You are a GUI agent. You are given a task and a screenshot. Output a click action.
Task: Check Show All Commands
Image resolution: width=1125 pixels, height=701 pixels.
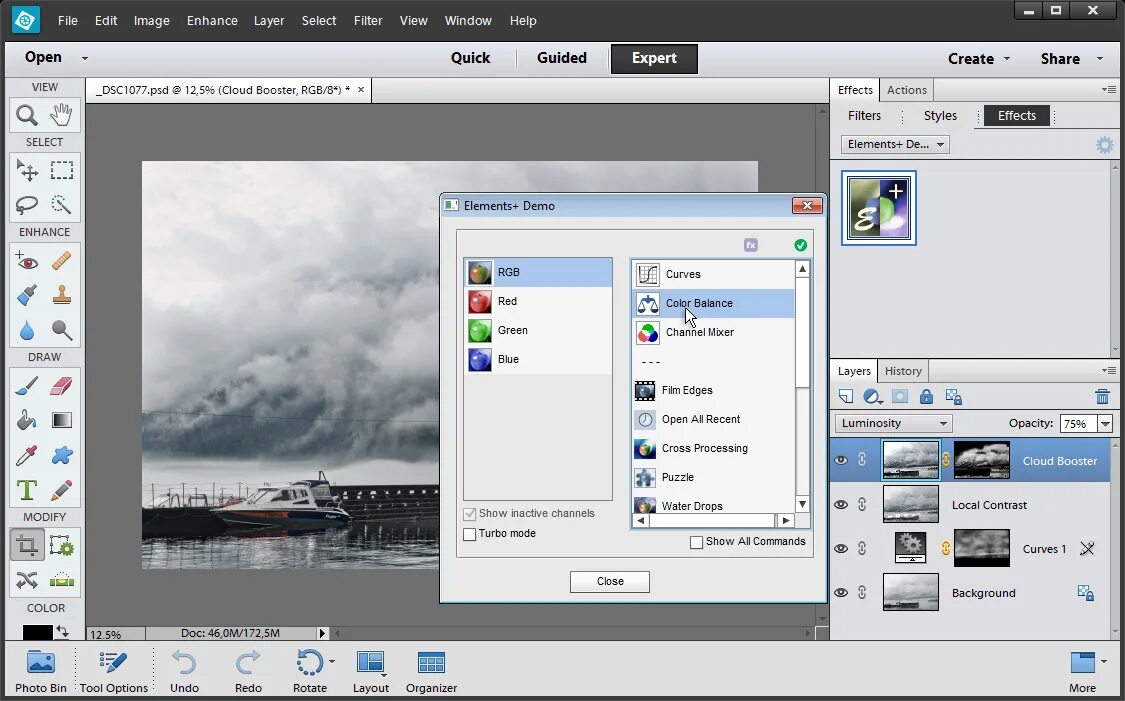696,541
